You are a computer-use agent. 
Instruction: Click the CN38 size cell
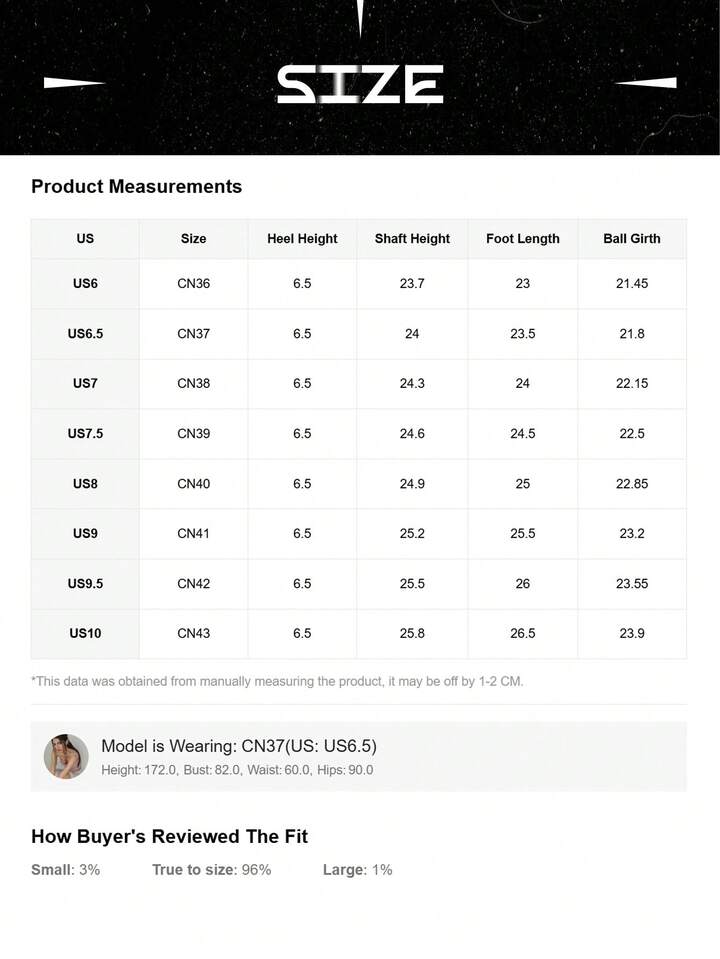coord(194,384)
